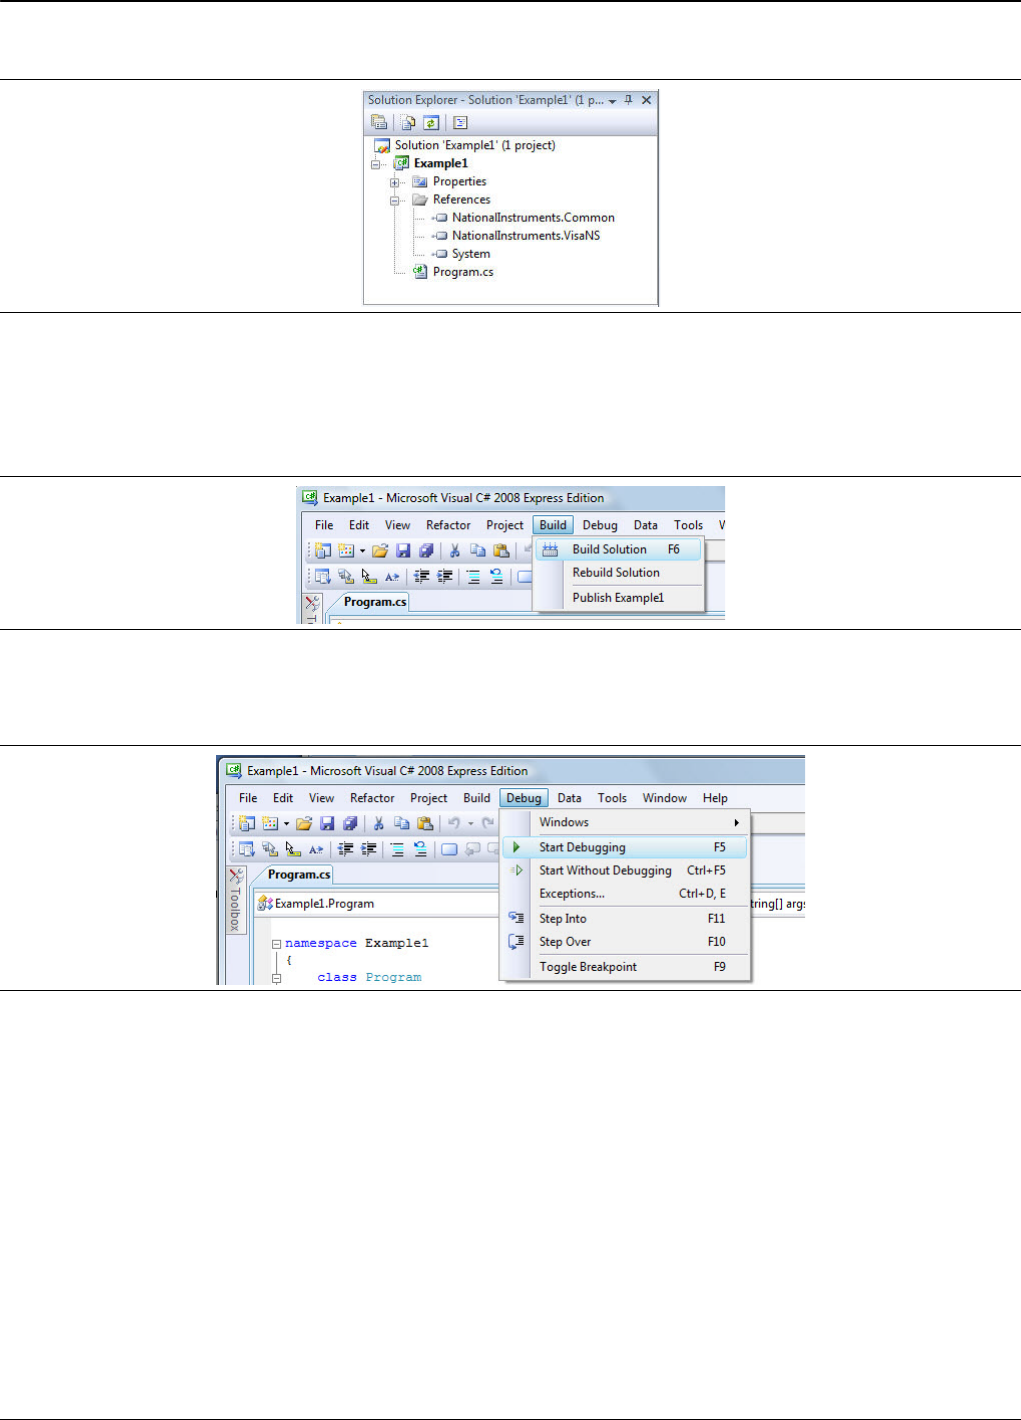Click Refresh icon in Solution Explorer toolbar
Image resolution: width=1021 pixels, height=1420 pixels.
pos(431,123)
